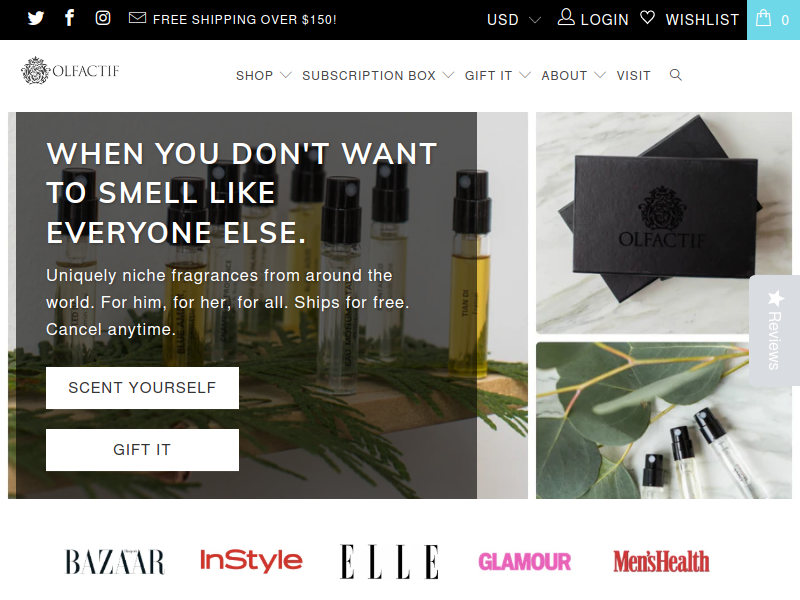Click the search magnifier icon
The width and height of the screenshot is (800, 600).
pyautogui.click(x=676, y=75)
